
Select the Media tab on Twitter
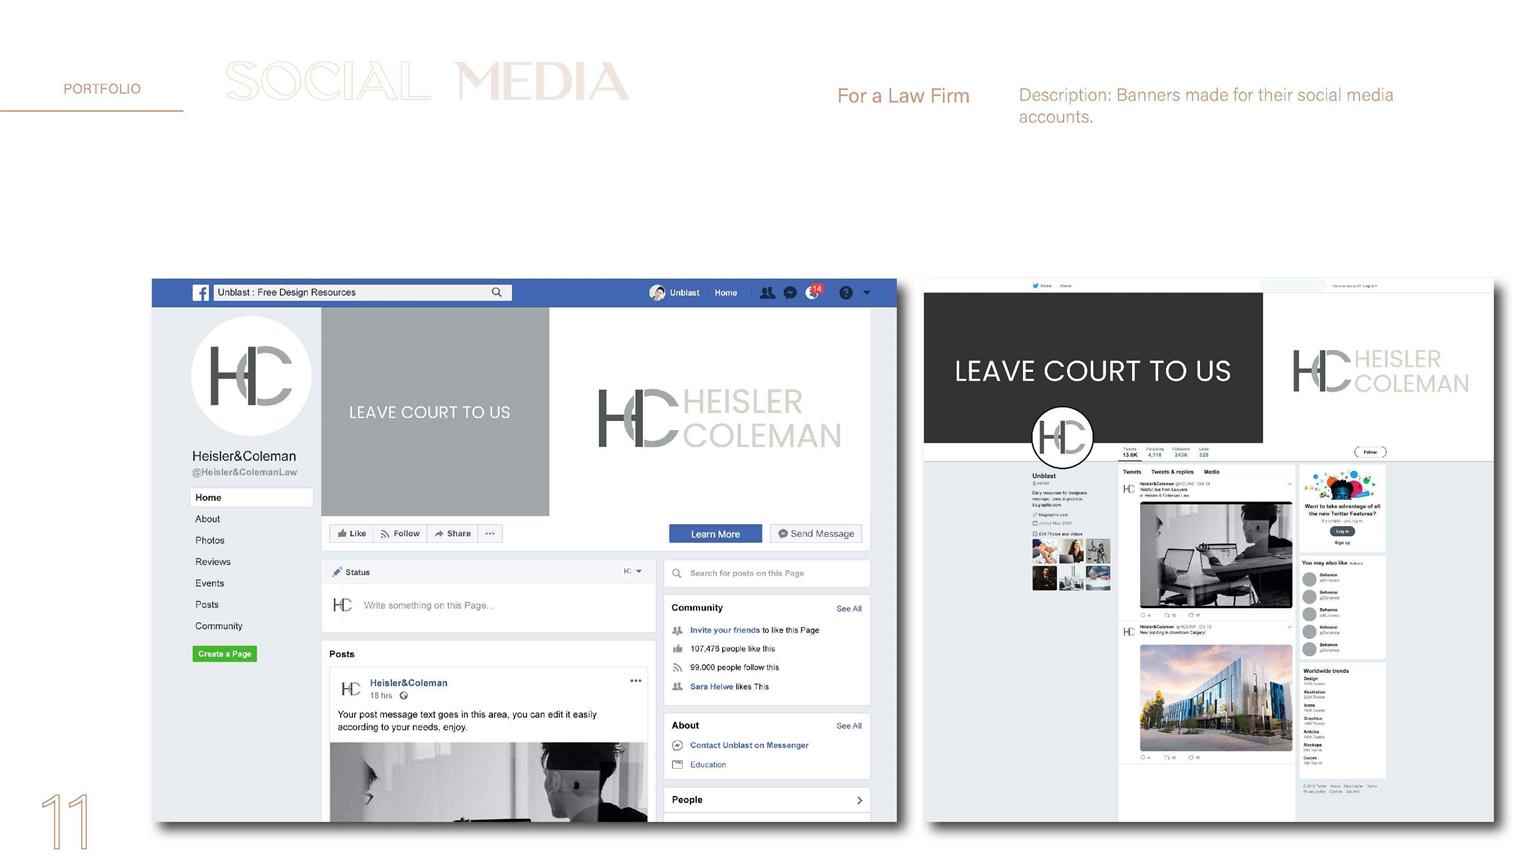pos(1211,472)
